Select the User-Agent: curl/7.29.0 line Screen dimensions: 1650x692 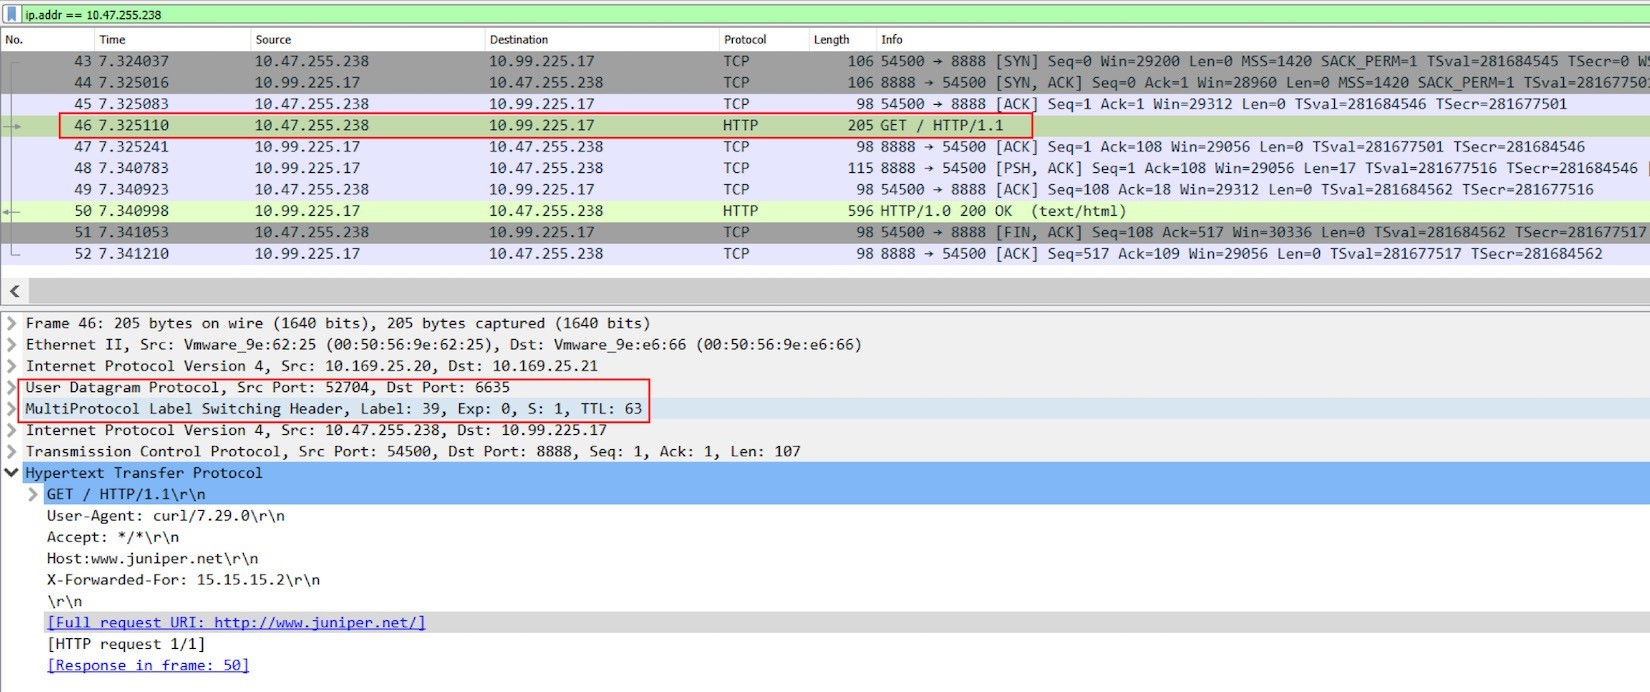point(165,516)
